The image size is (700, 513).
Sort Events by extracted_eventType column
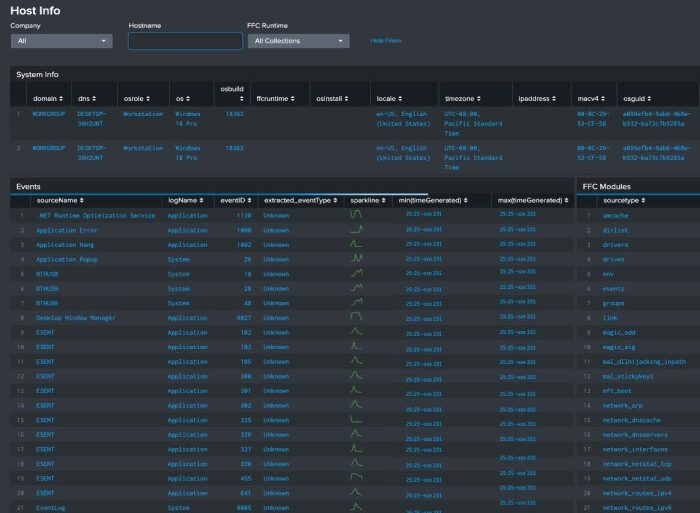(300, 200)
